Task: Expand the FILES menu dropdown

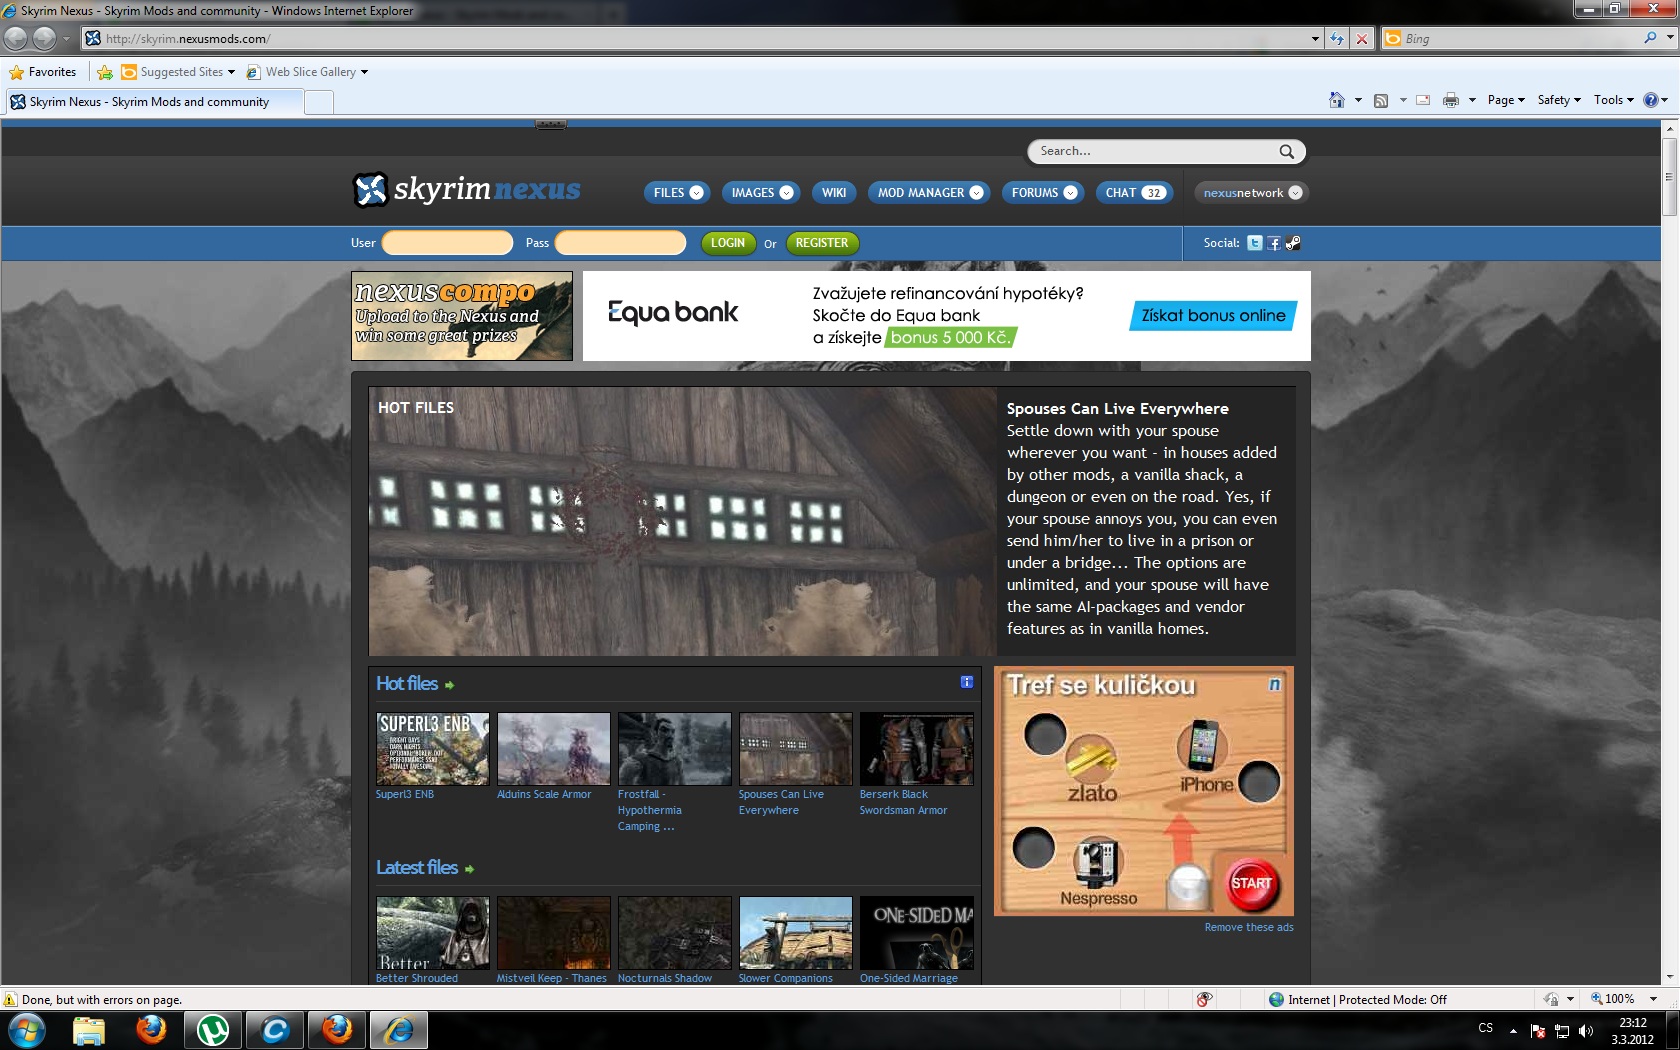Action: pyautogui.click(x=697, y=193)
